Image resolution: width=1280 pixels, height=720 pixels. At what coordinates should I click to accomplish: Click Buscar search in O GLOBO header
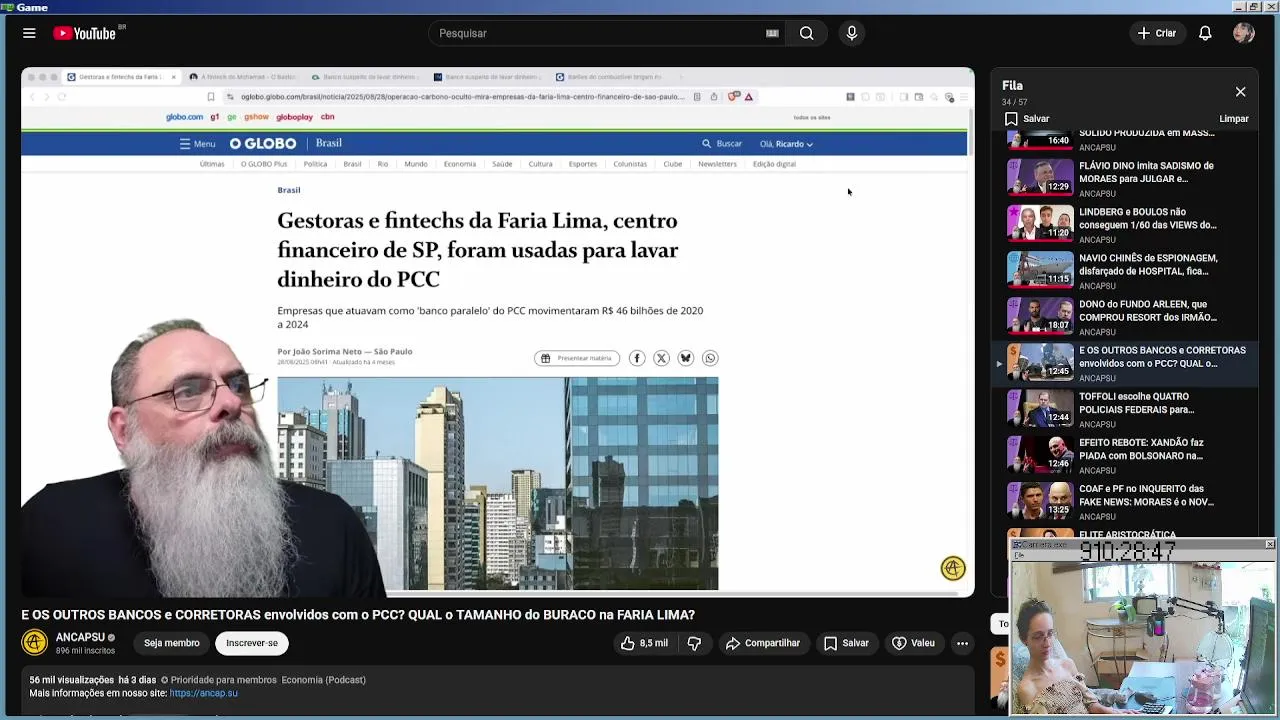pos(722,144)
